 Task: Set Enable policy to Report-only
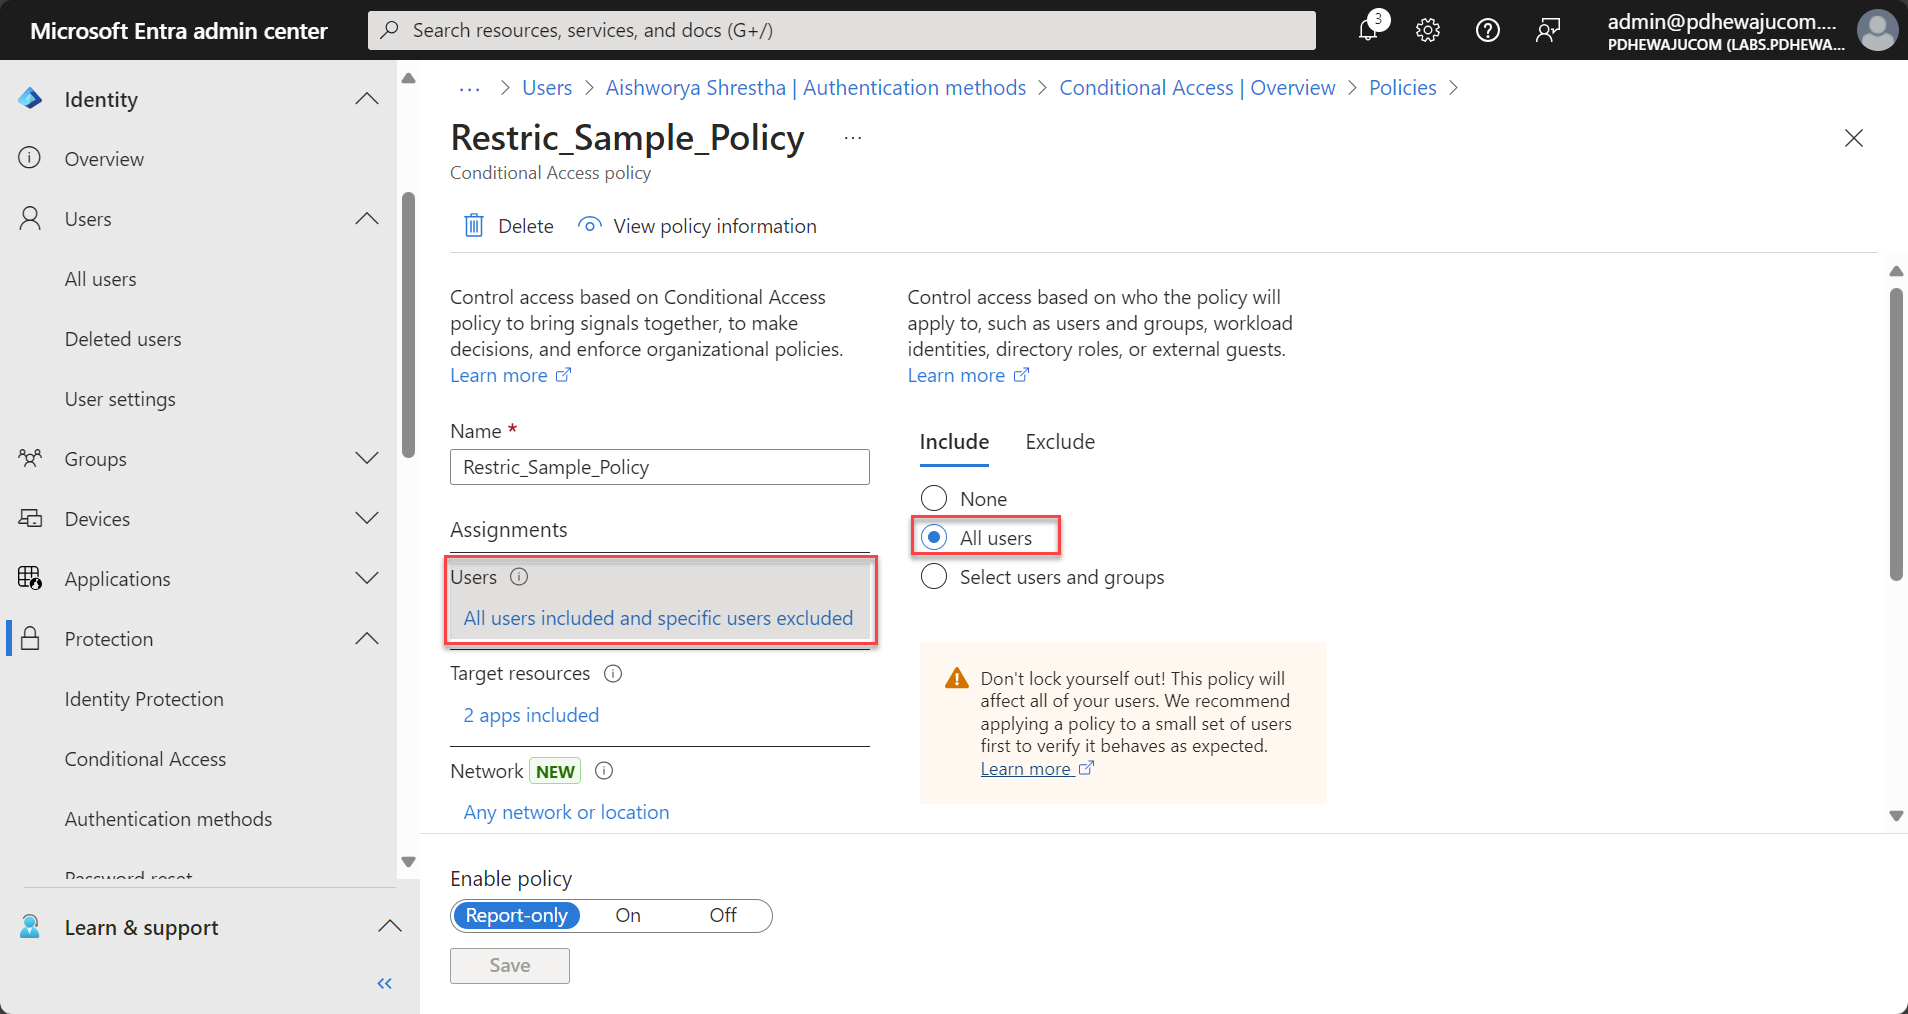pyautogui.click(x=516, y=915)
